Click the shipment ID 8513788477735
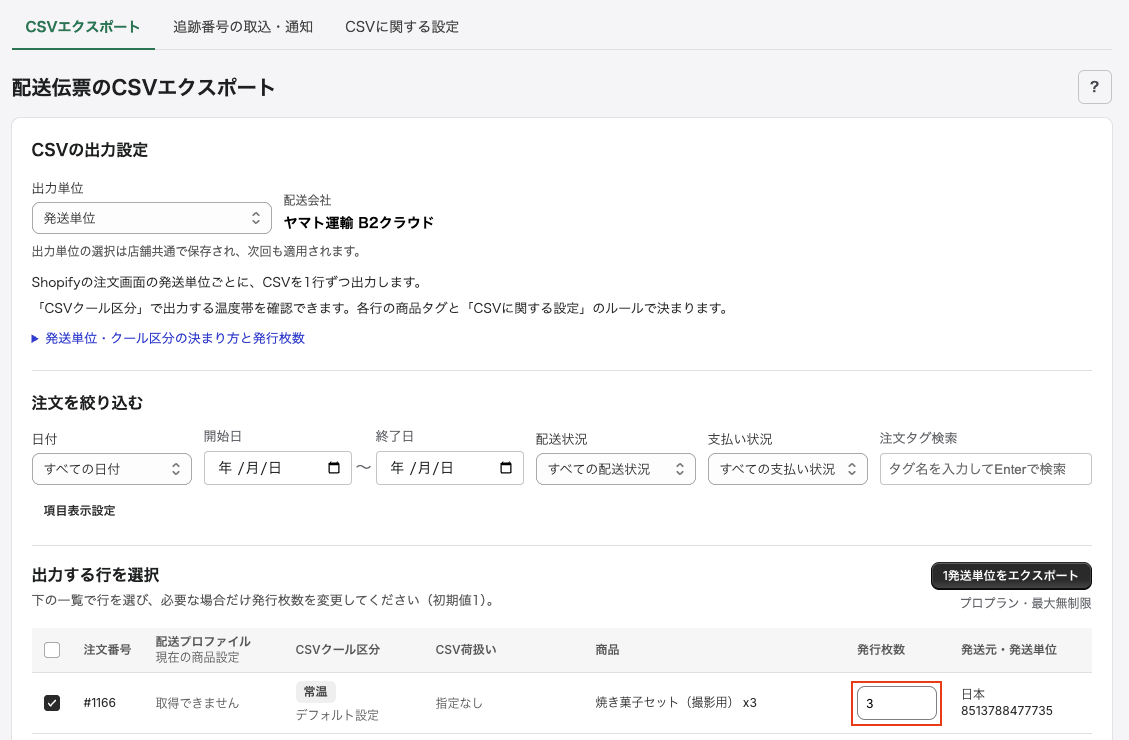Image resolution: width=1129 pixels, height=740 pixels. pos(1007,711)
